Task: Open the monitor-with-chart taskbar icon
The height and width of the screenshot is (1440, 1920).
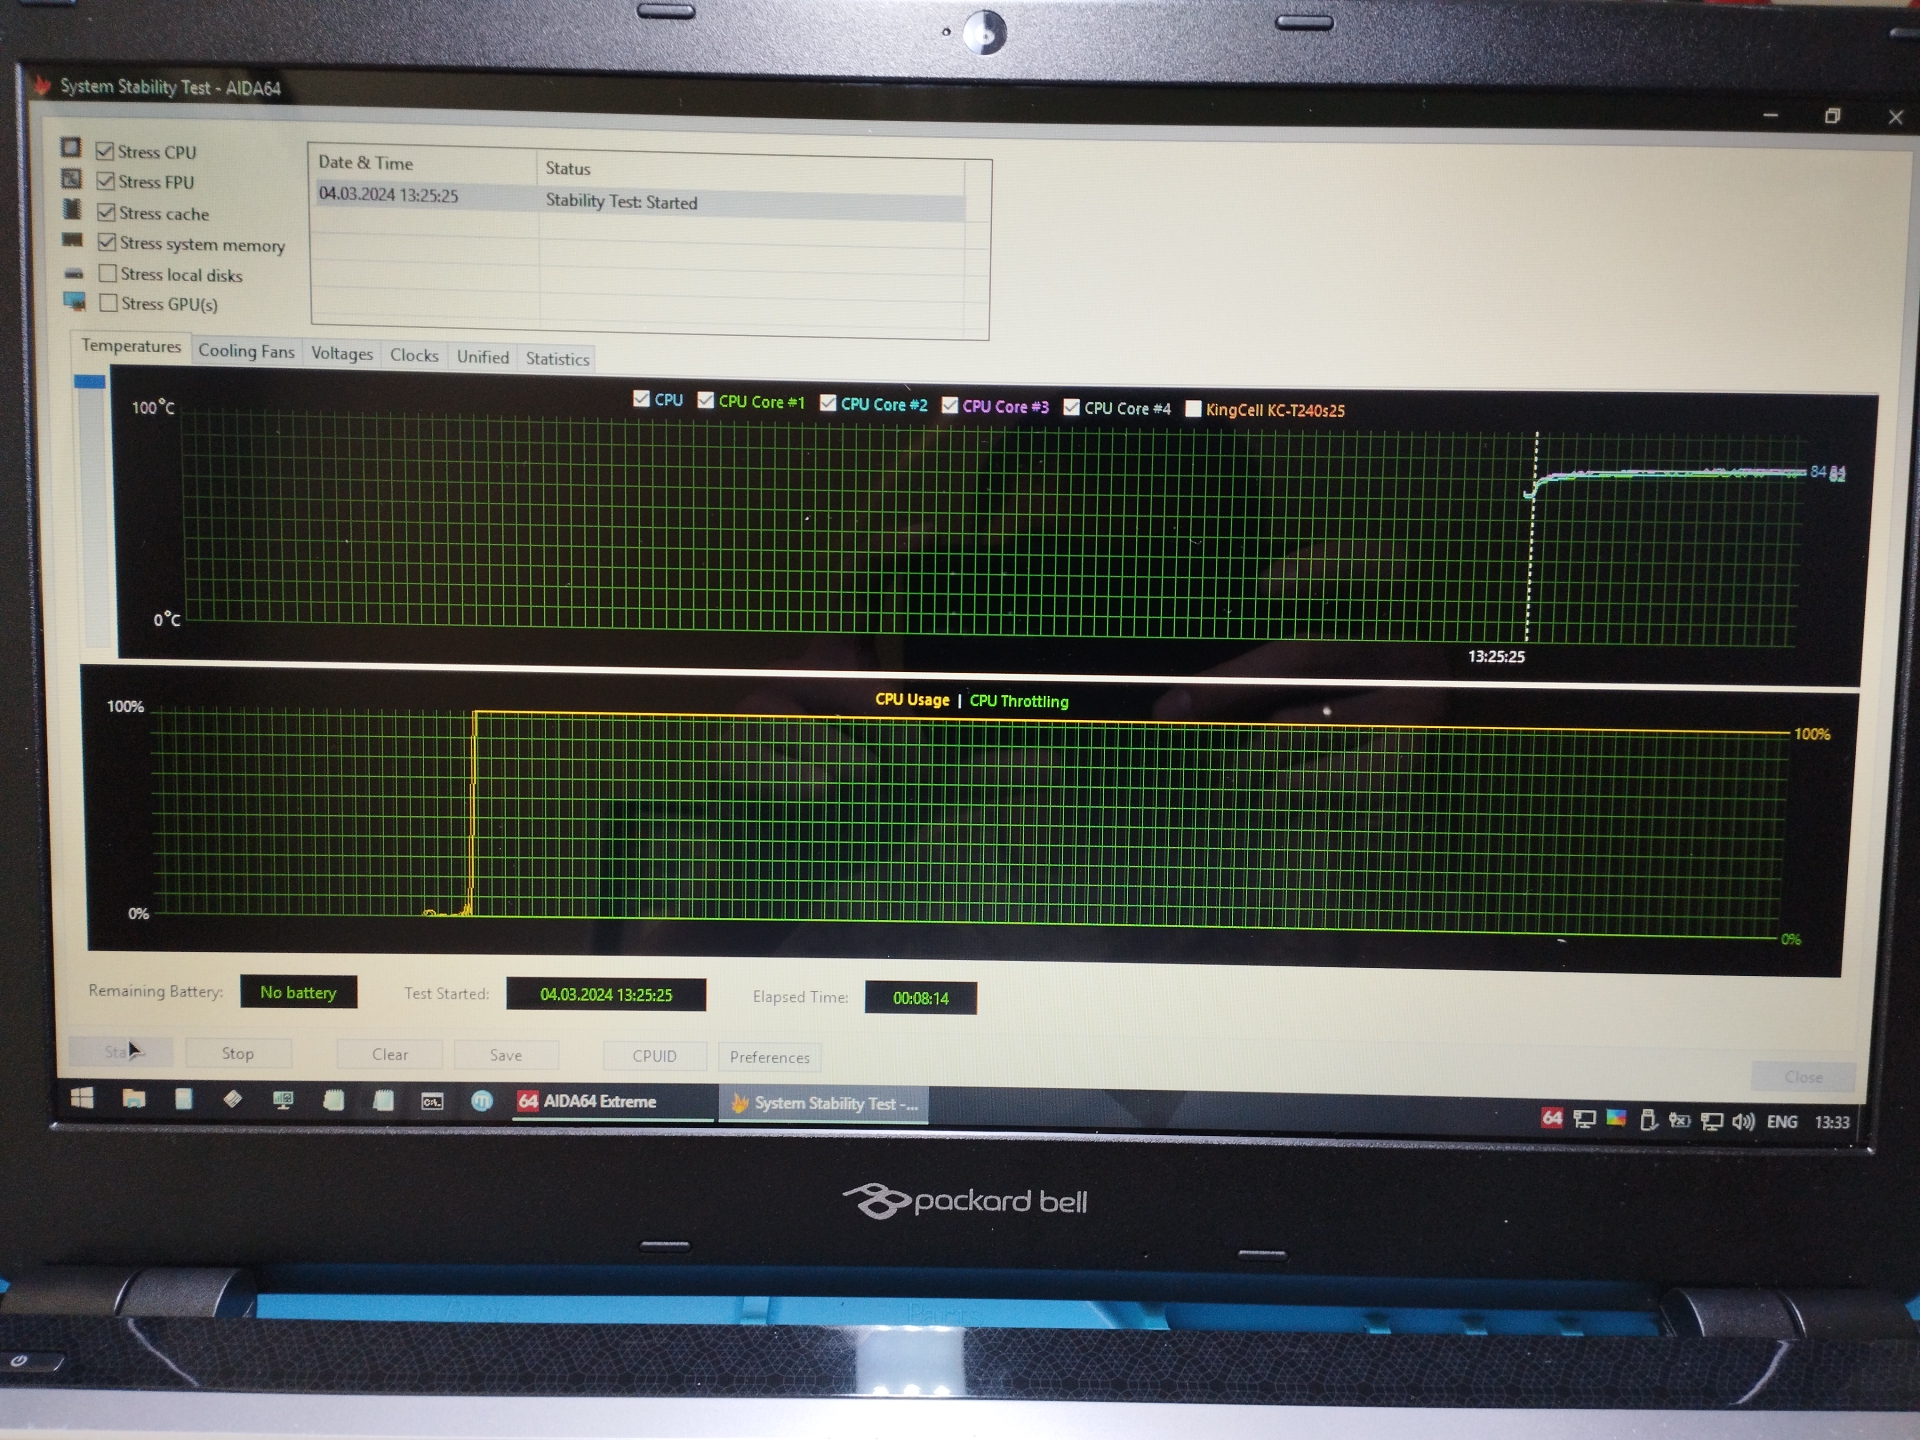Action: pyautogui.click(x=283, y=1100)
